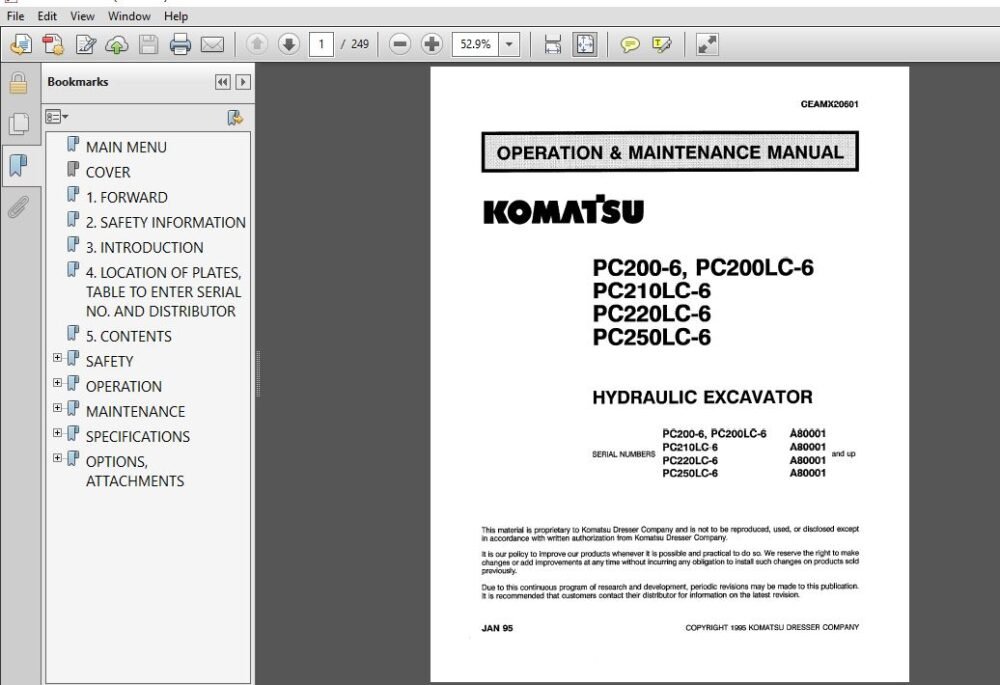1000x685 pixels.
Task: Zoom in with the plus button
Action: click(432, 44)
